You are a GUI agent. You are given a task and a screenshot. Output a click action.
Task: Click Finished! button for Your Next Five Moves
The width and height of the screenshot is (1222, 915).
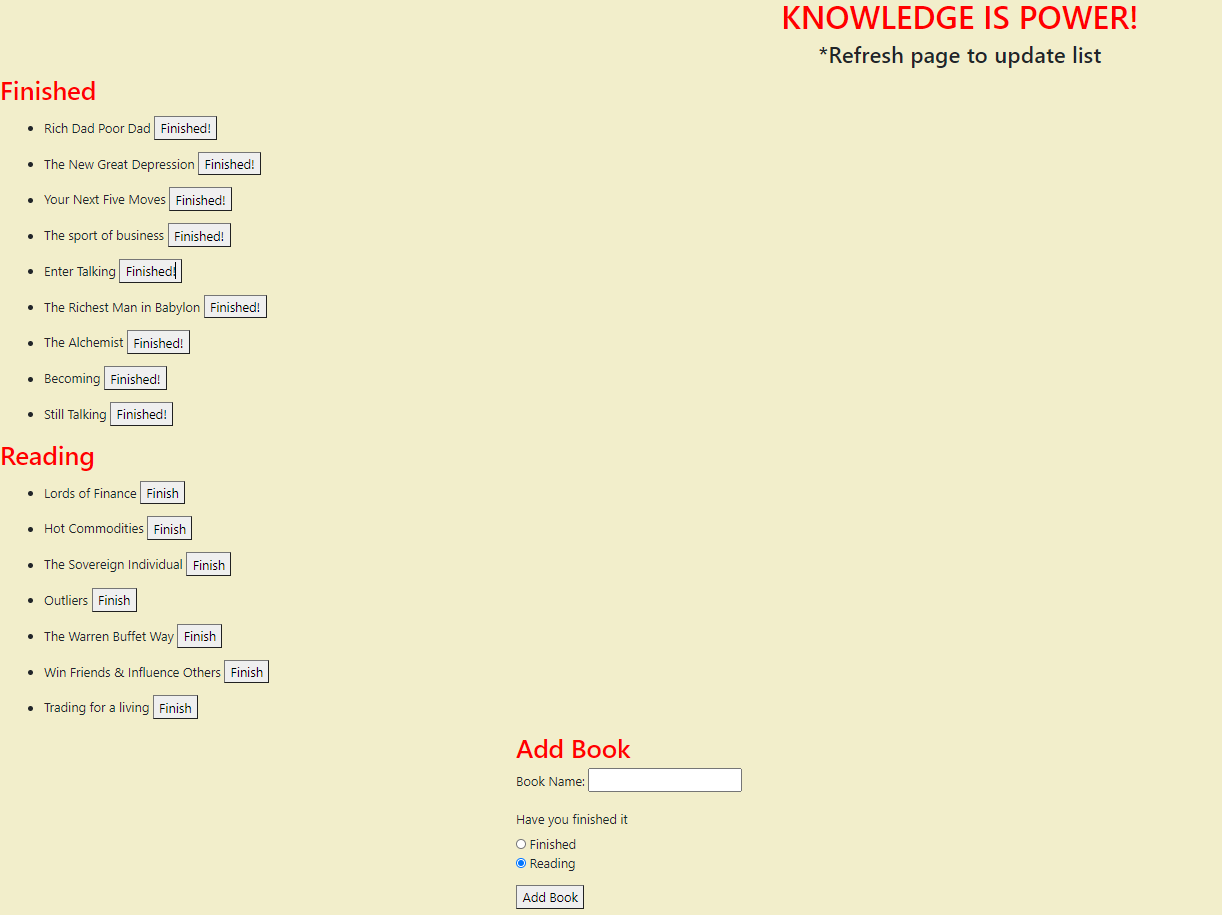pyautogui.click(x=200, y=200)
